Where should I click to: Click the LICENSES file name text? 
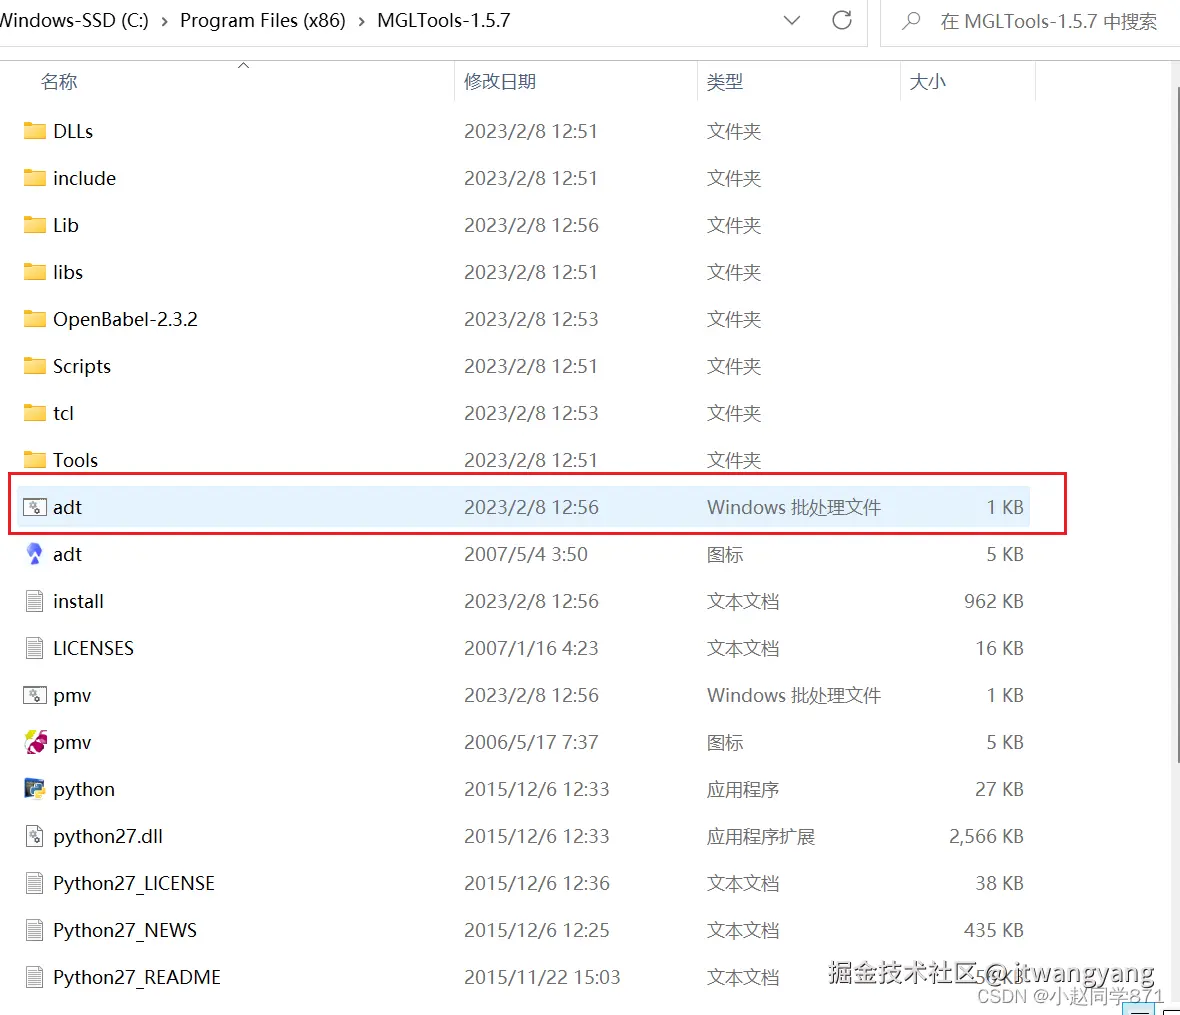coord(93,648)
